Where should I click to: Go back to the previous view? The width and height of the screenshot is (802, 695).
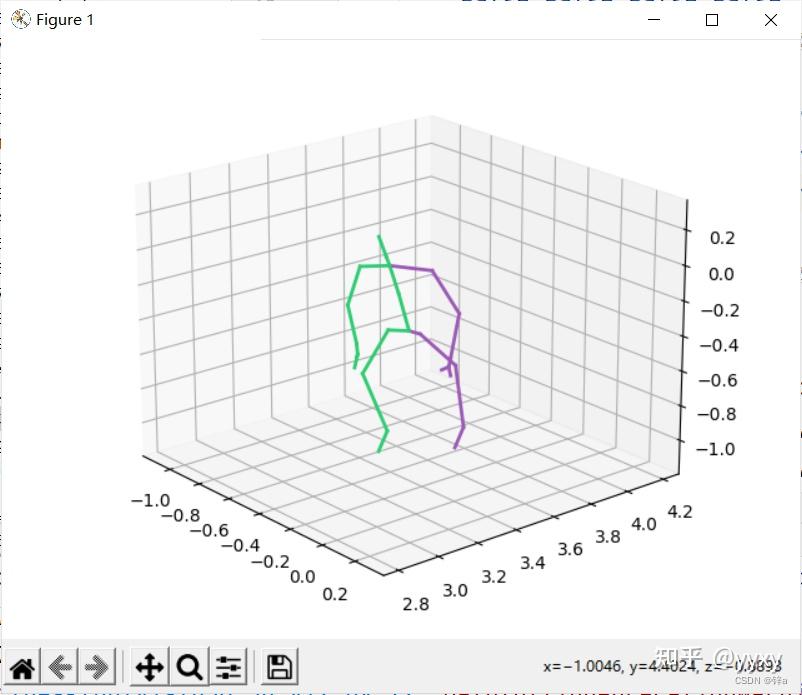[60, 665]
